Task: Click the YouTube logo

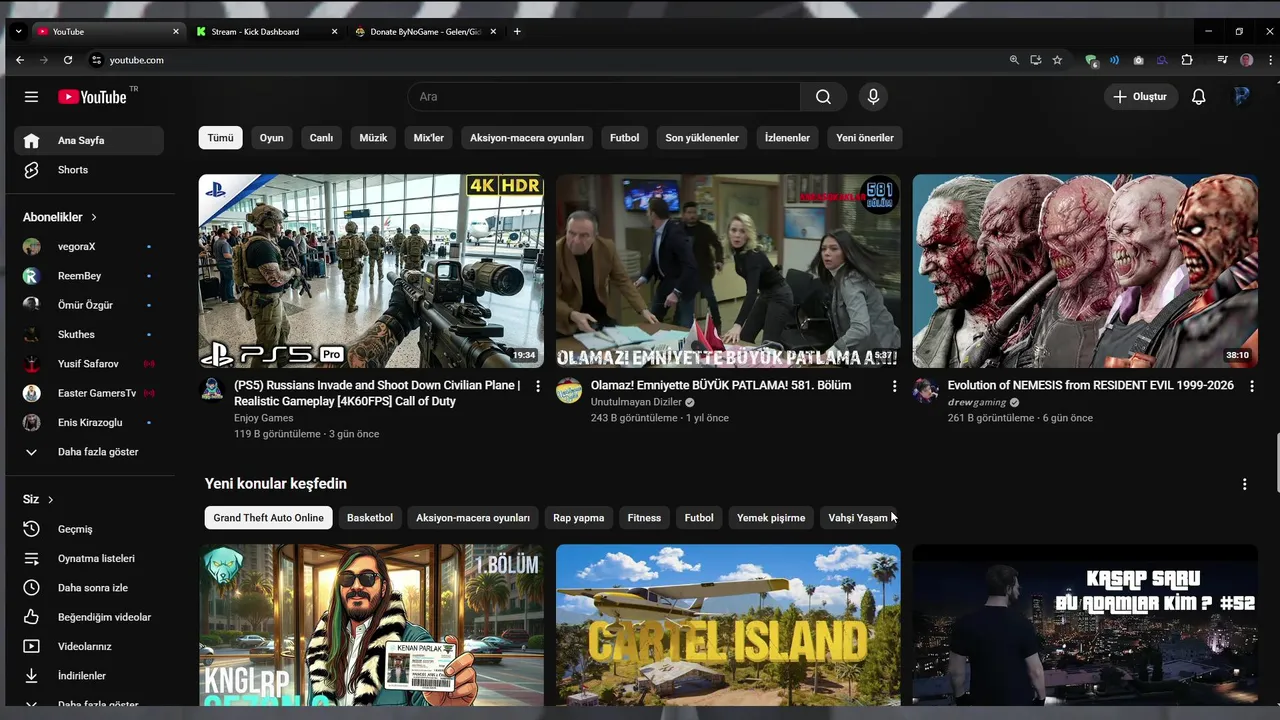Action: click(x=92, y=97)
